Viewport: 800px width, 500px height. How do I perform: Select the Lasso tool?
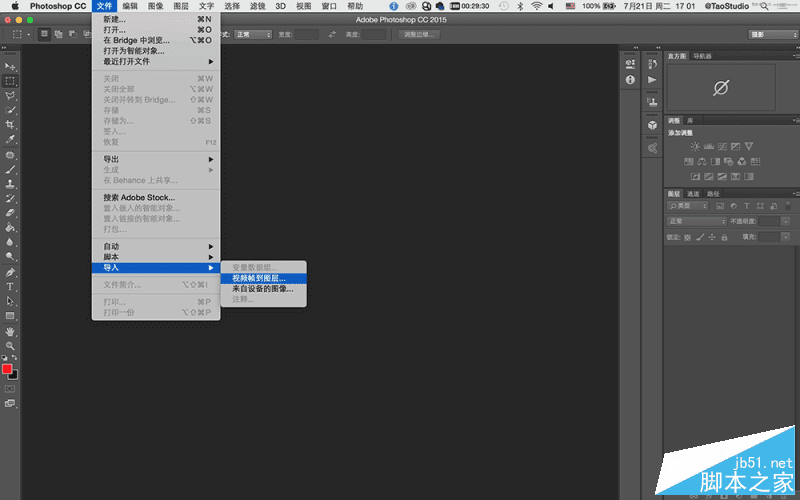pyautogui.click(x=10, y=95)
